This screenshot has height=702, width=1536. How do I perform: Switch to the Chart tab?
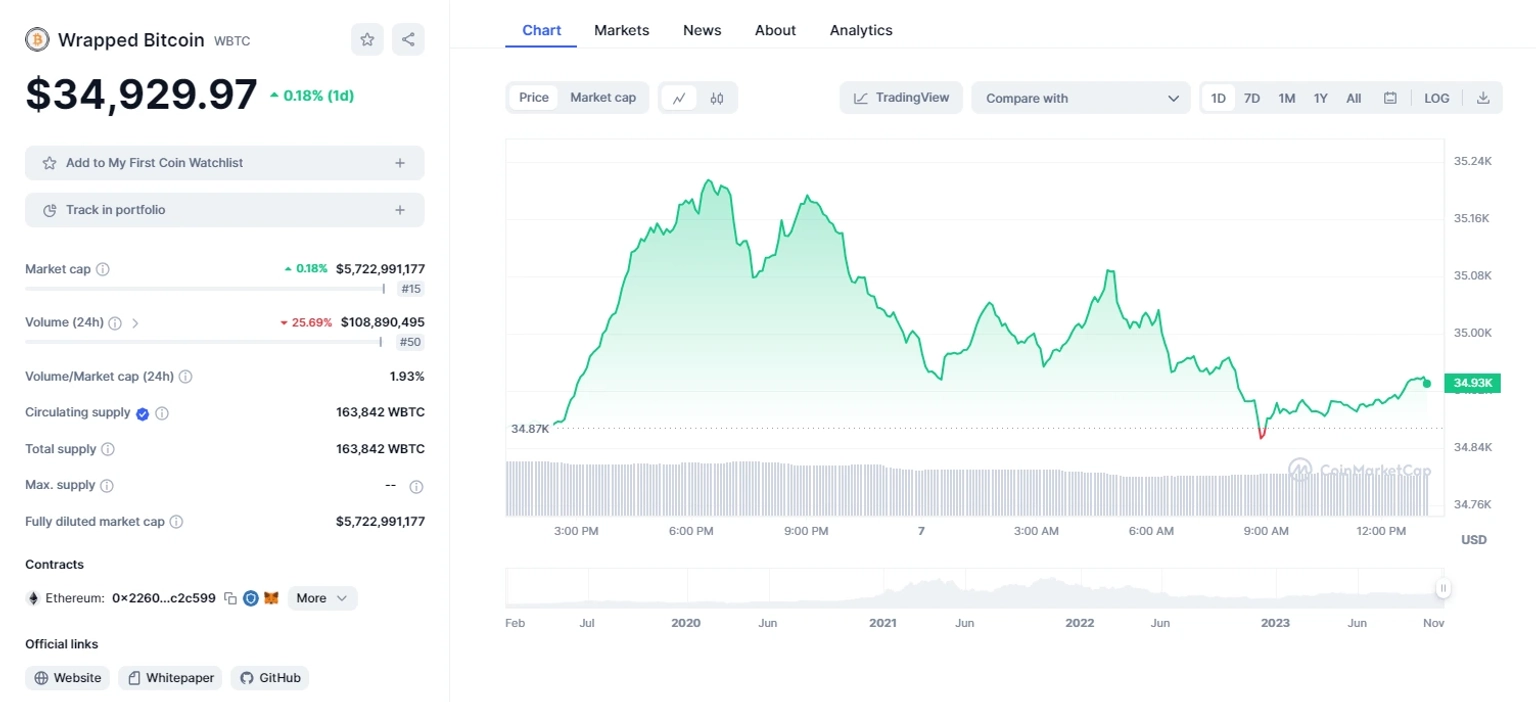[542, 30]
